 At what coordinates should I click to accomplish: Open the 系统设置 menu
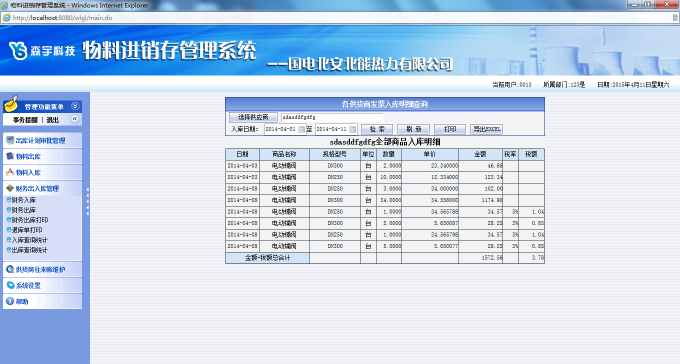coord(42,285)
